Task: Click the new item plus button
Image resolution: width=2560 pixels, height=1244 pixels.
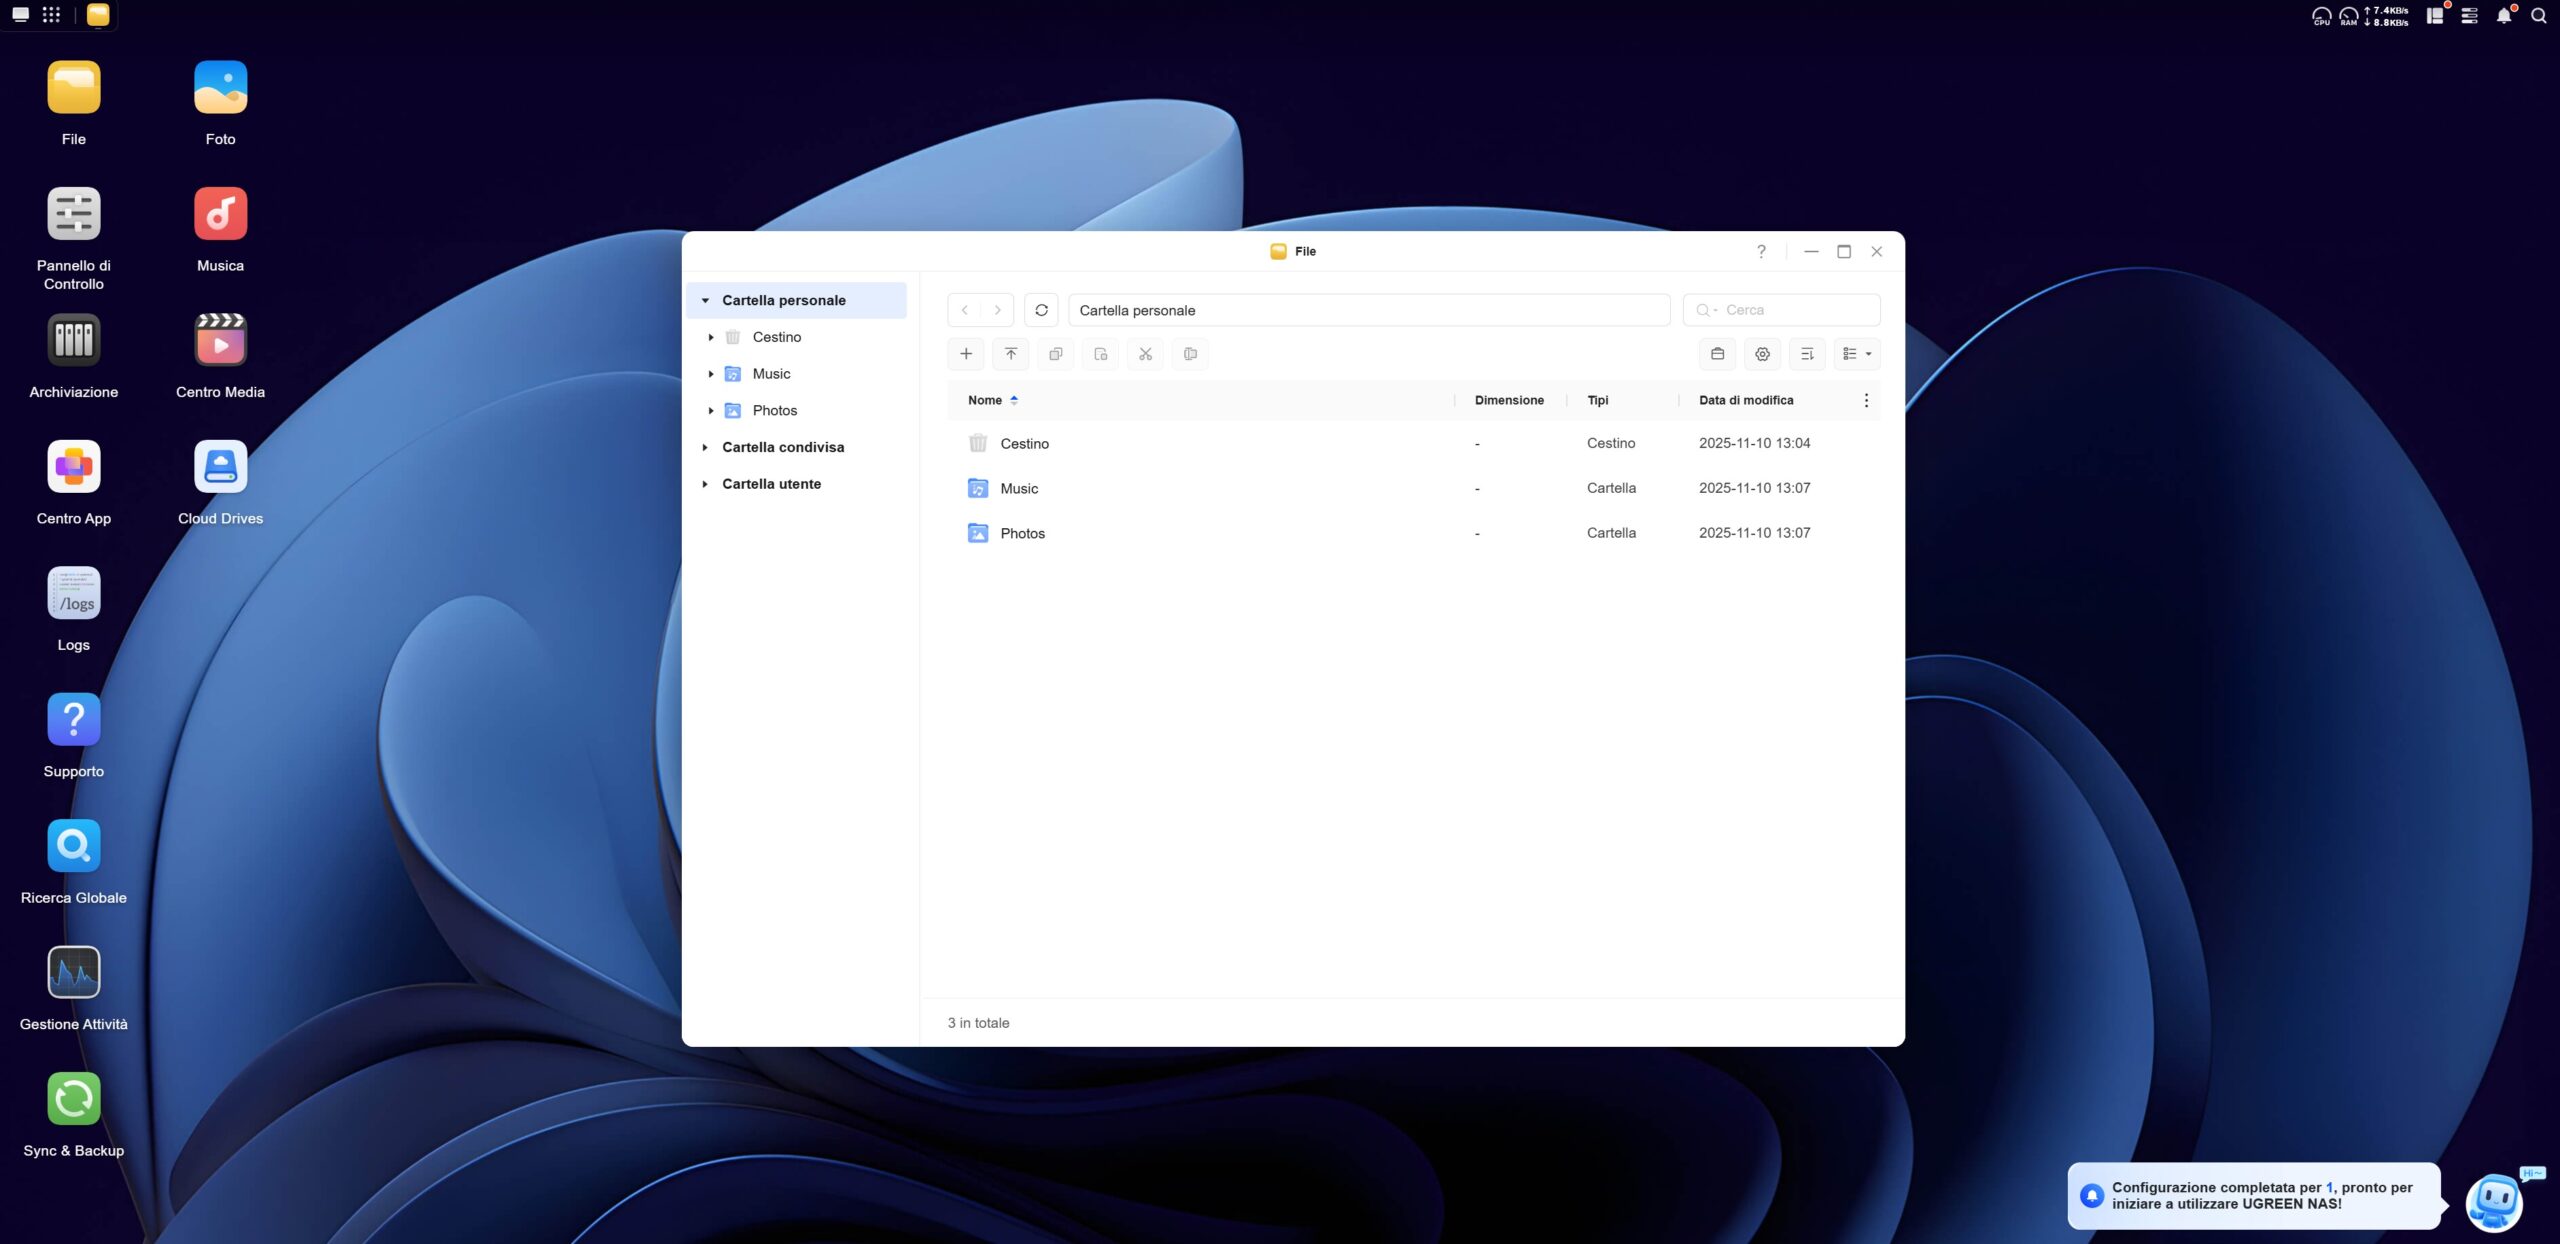Action: [966, 354]
